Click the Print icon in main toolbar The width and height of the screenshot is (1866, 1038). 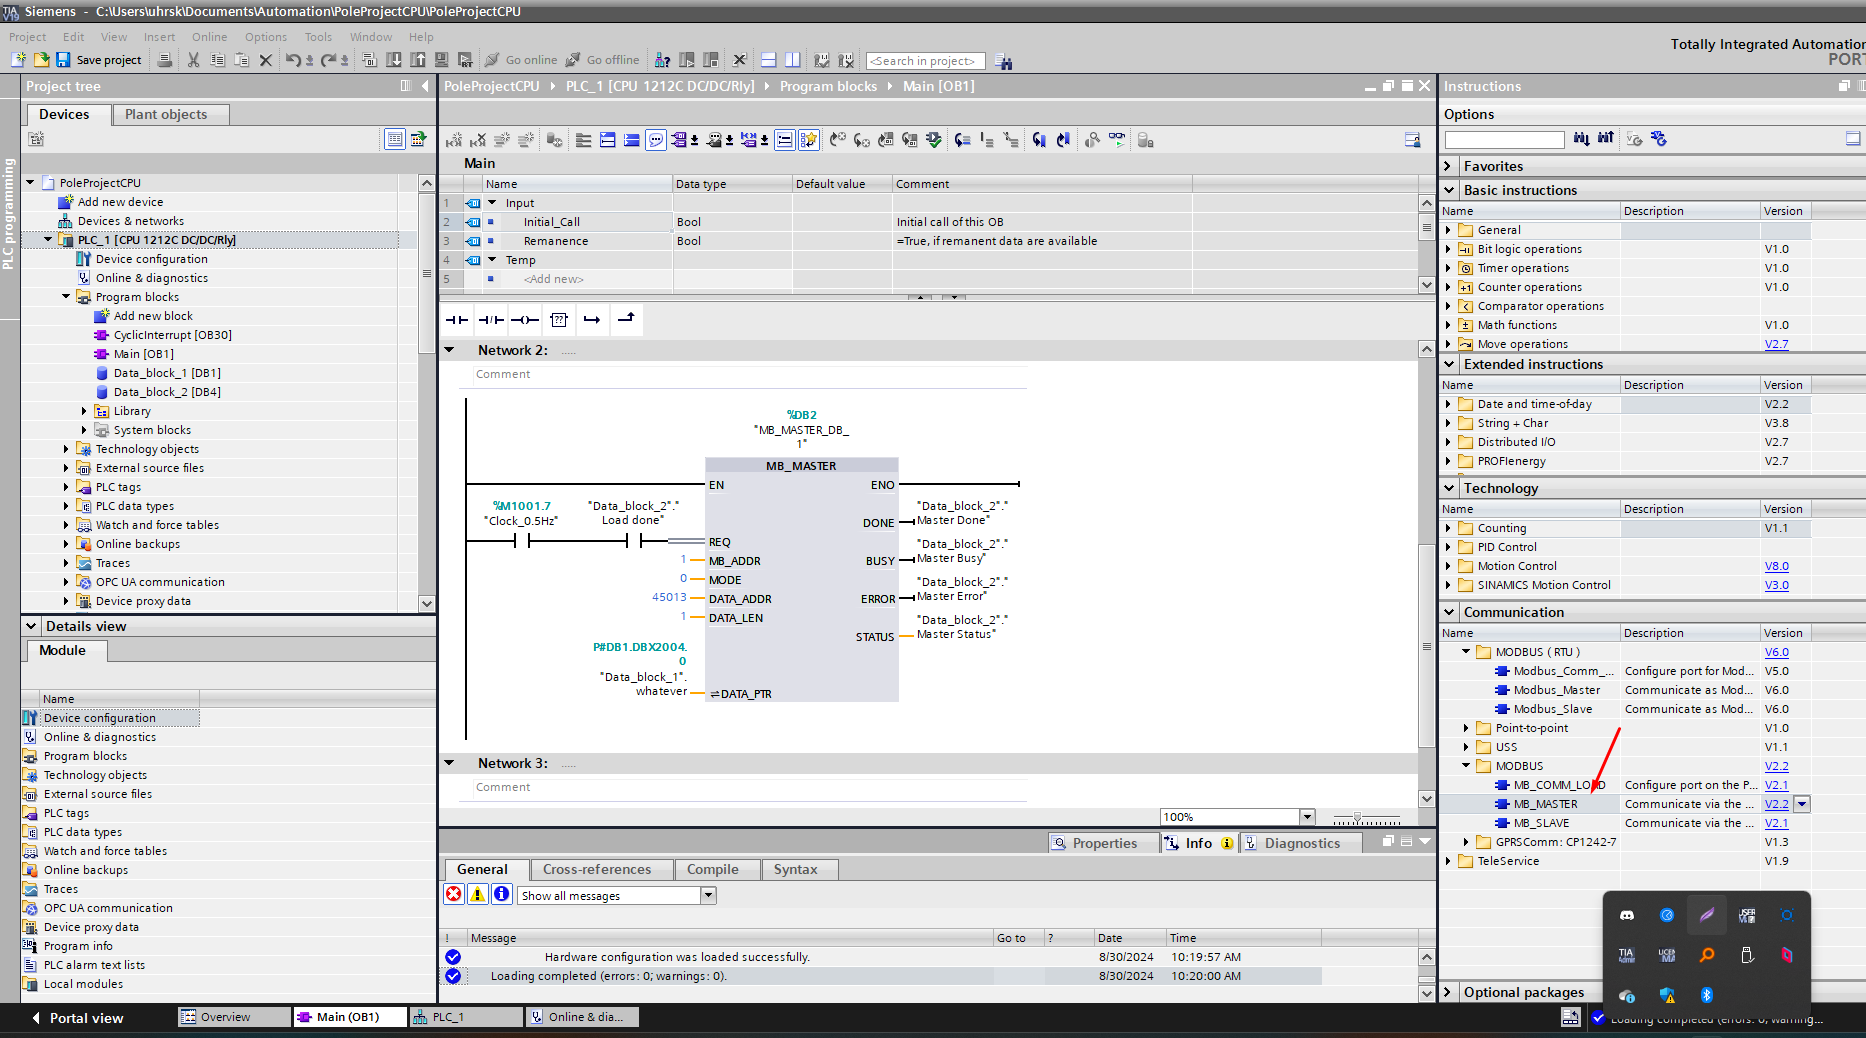pyautogui.click(x=165, y=60)
